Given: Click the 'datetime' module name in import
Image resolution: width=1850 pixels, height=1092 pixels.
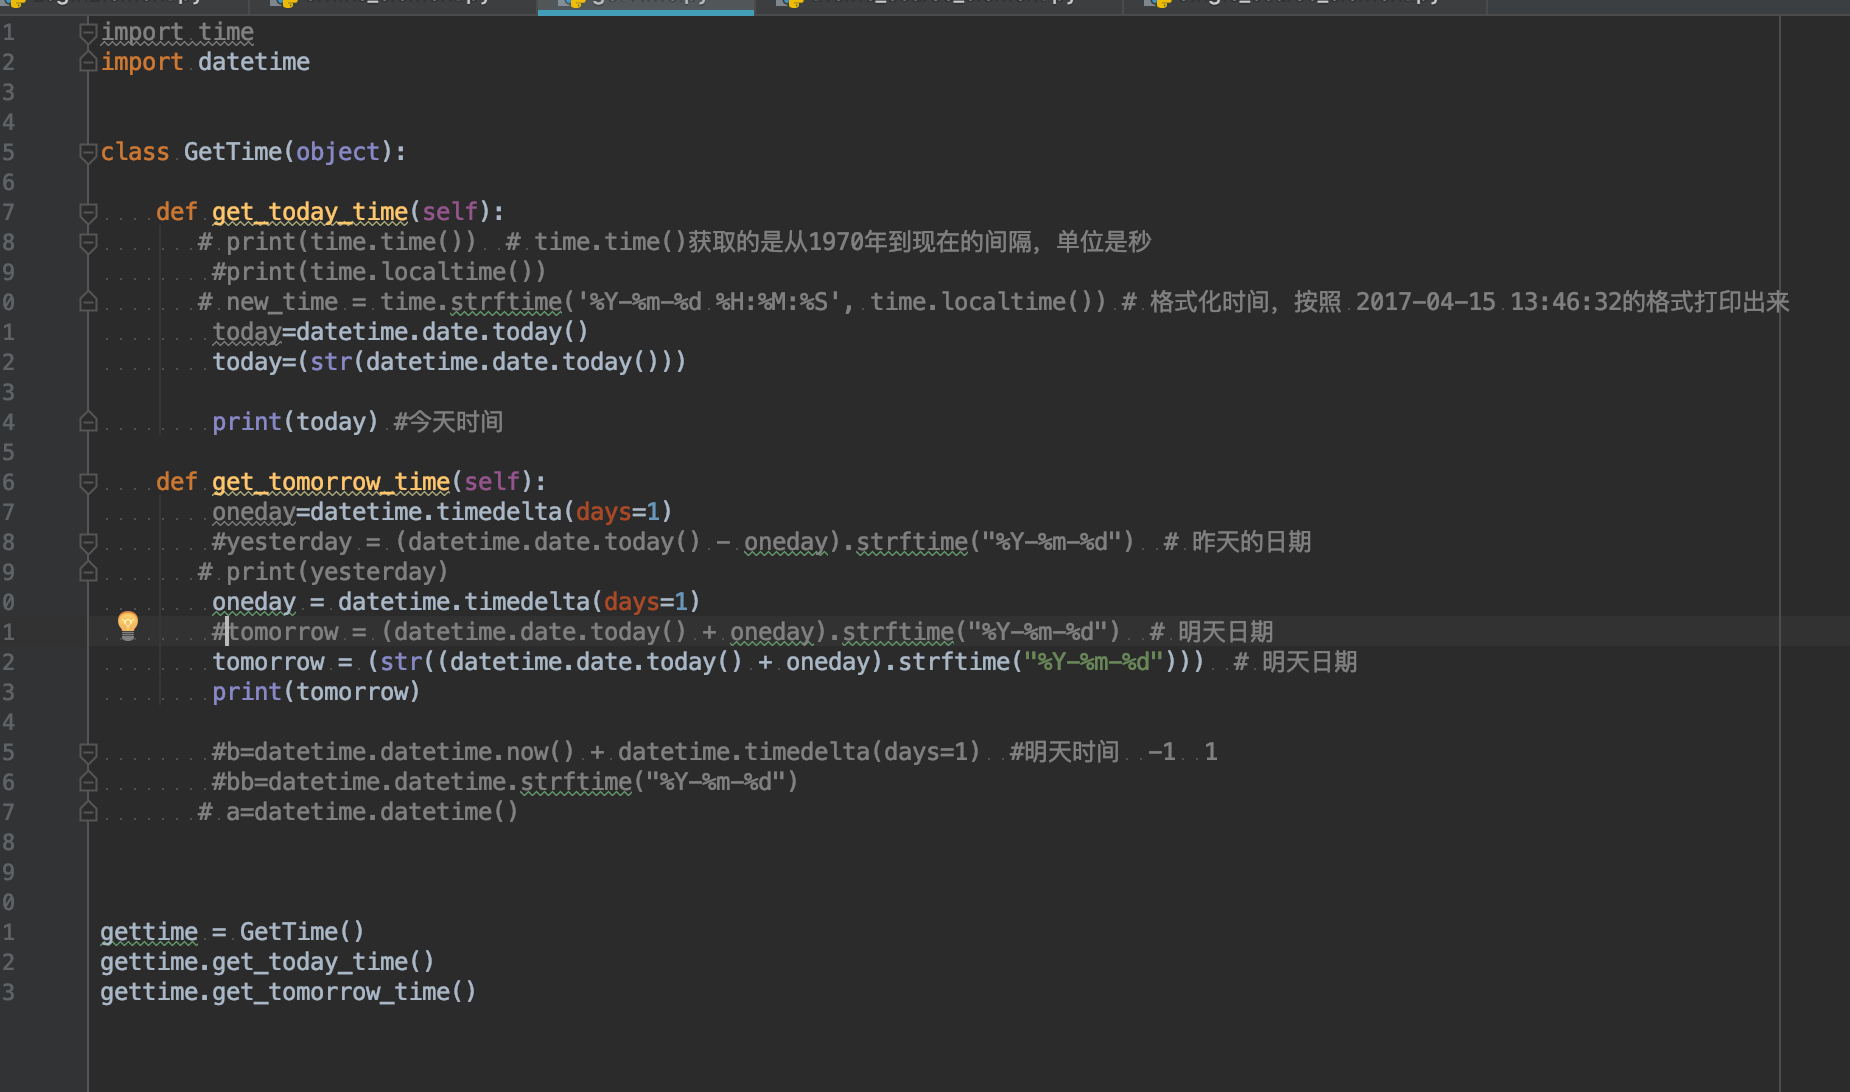Looking at the screenshot, I should [x=254, y=62].
